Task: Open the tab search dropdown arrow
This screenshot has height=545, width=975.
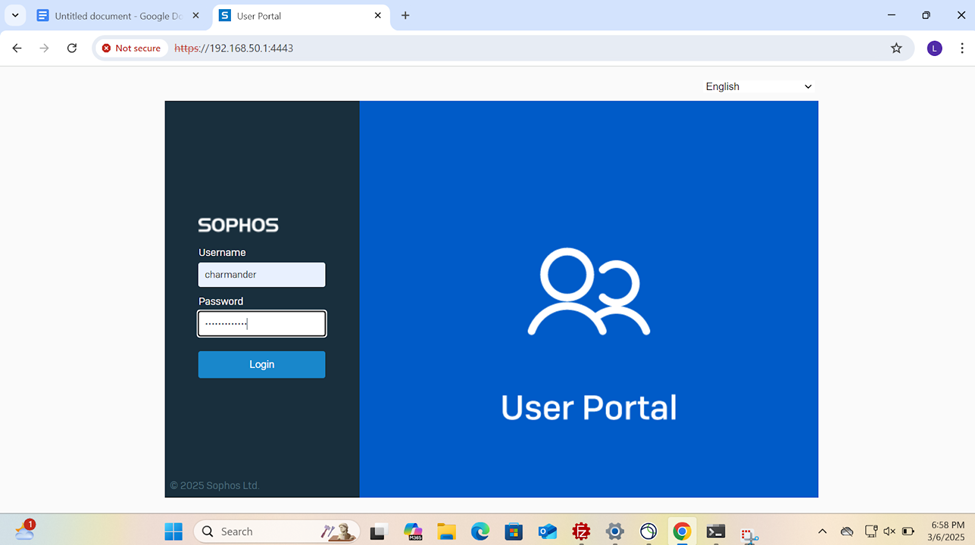Action: coord(15,16)
